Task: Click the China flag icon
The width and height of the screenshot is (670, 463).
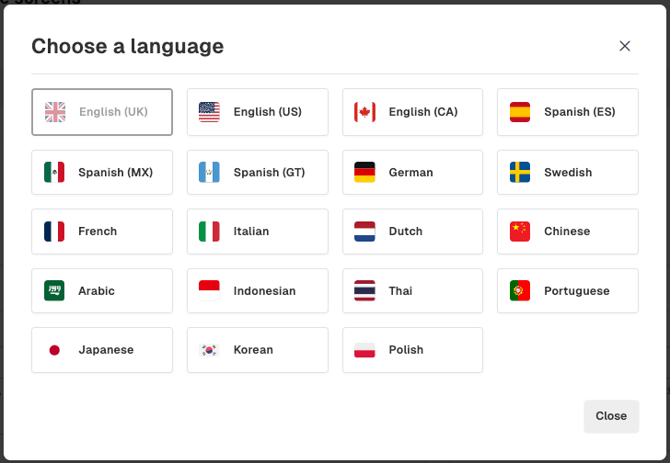Action: (520, 231)
